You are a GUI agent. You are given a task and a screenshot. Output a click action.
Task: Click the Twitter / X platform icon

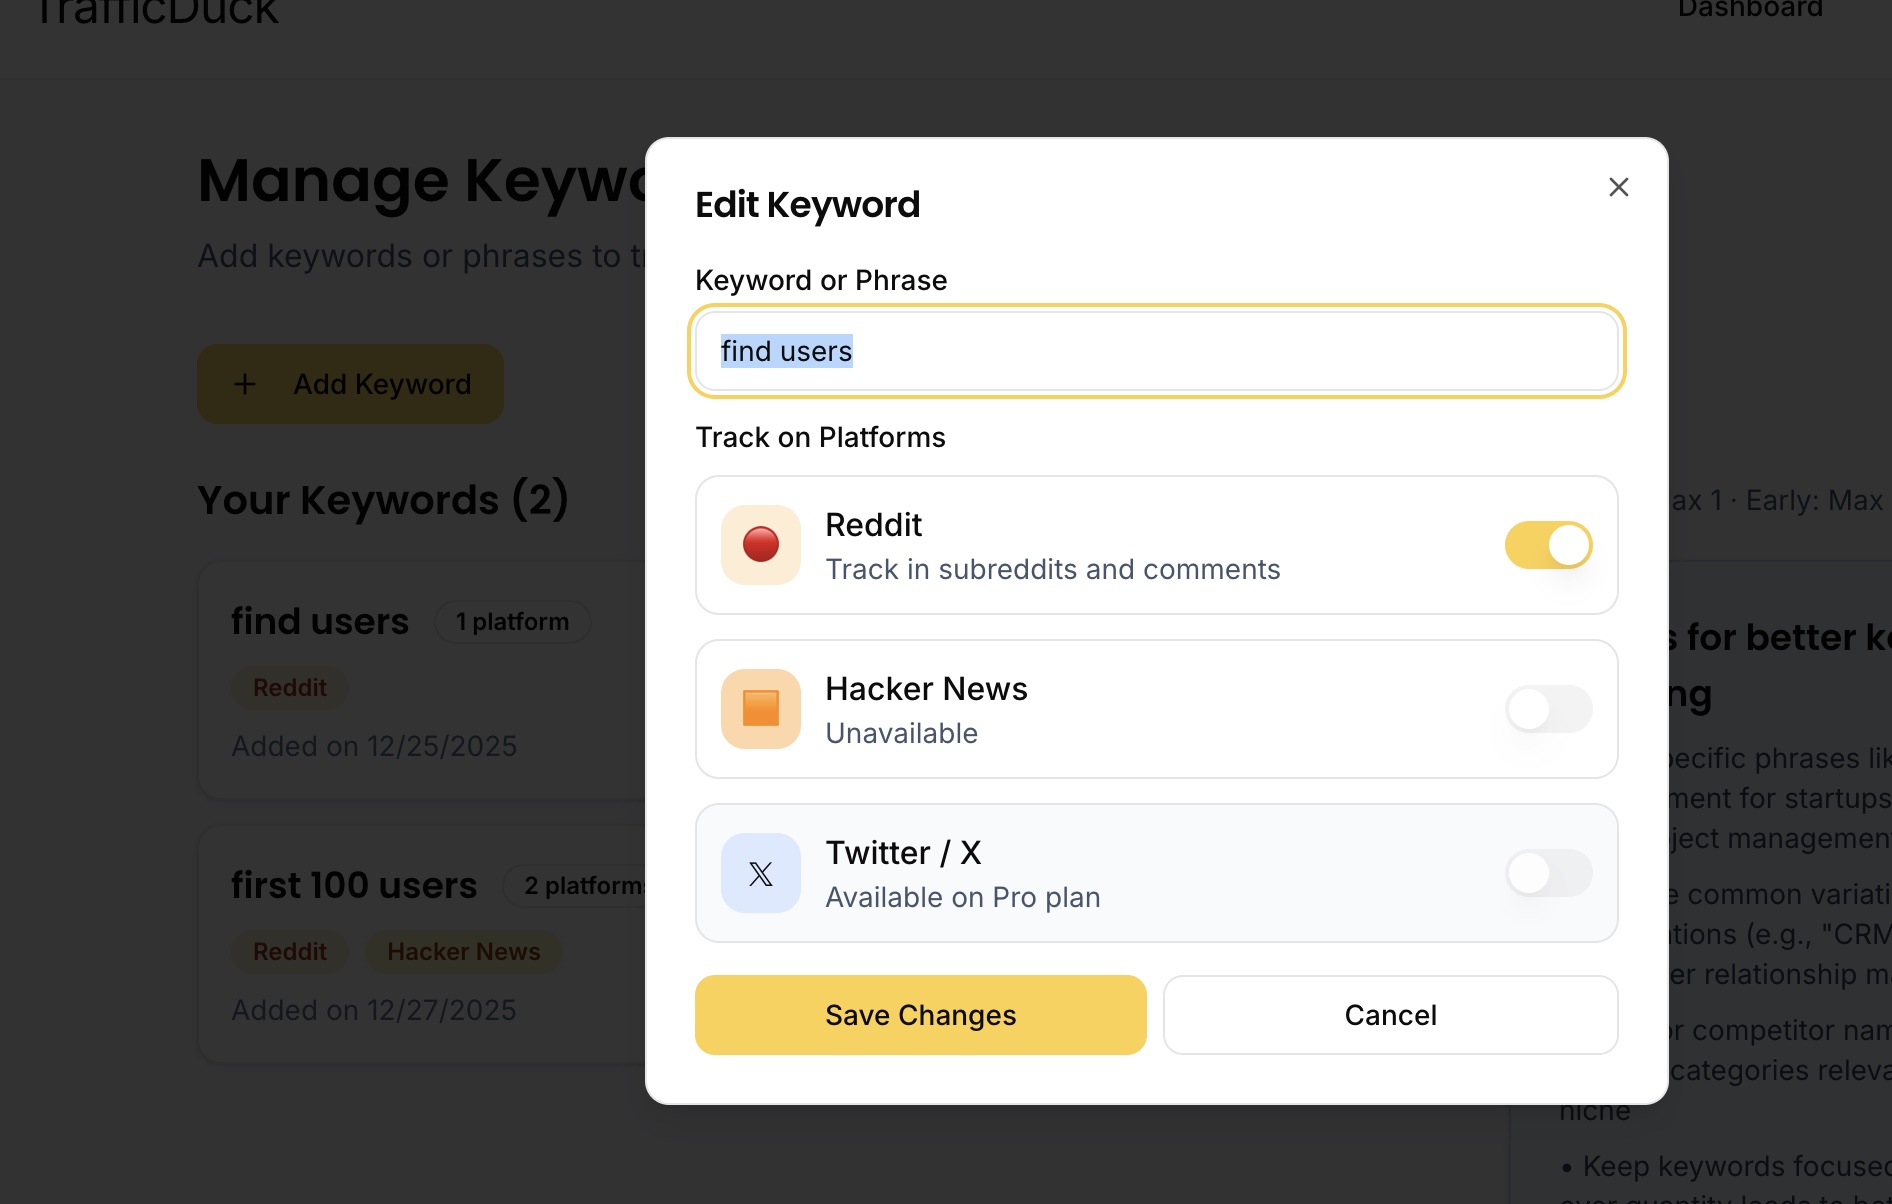760,873
